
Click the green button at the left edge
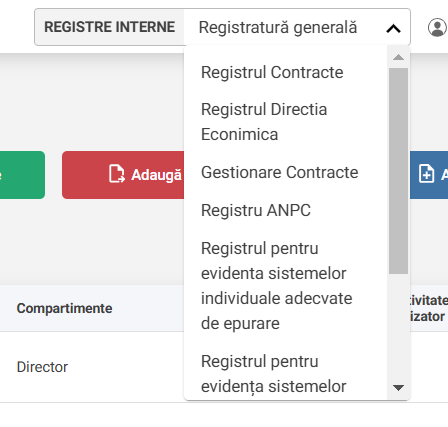pyautogui.click(x=22, y=175)
